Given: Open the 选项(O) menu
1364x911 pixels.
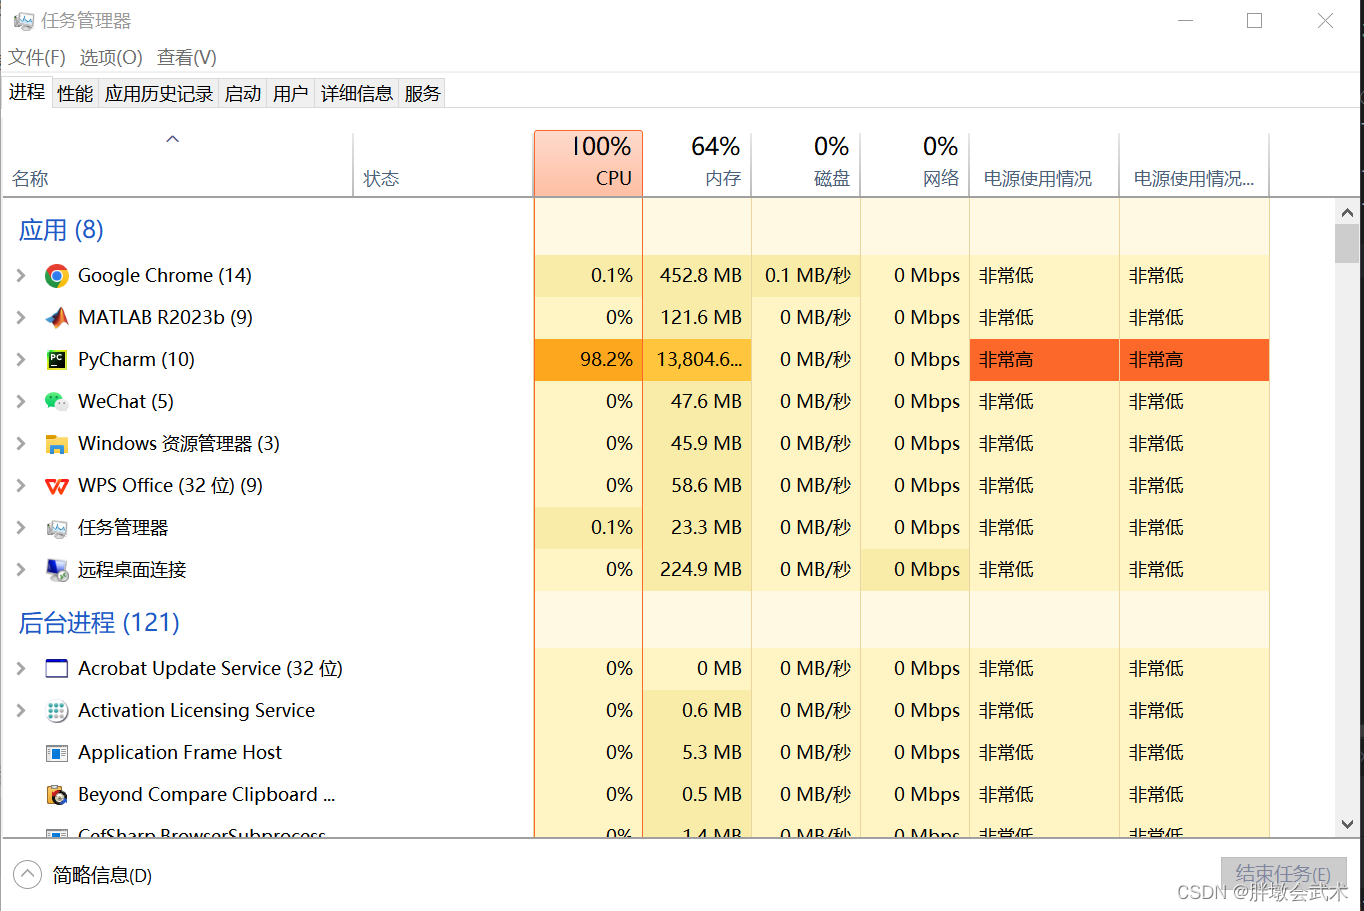Looking at the screenshot, I should (111, 57).
